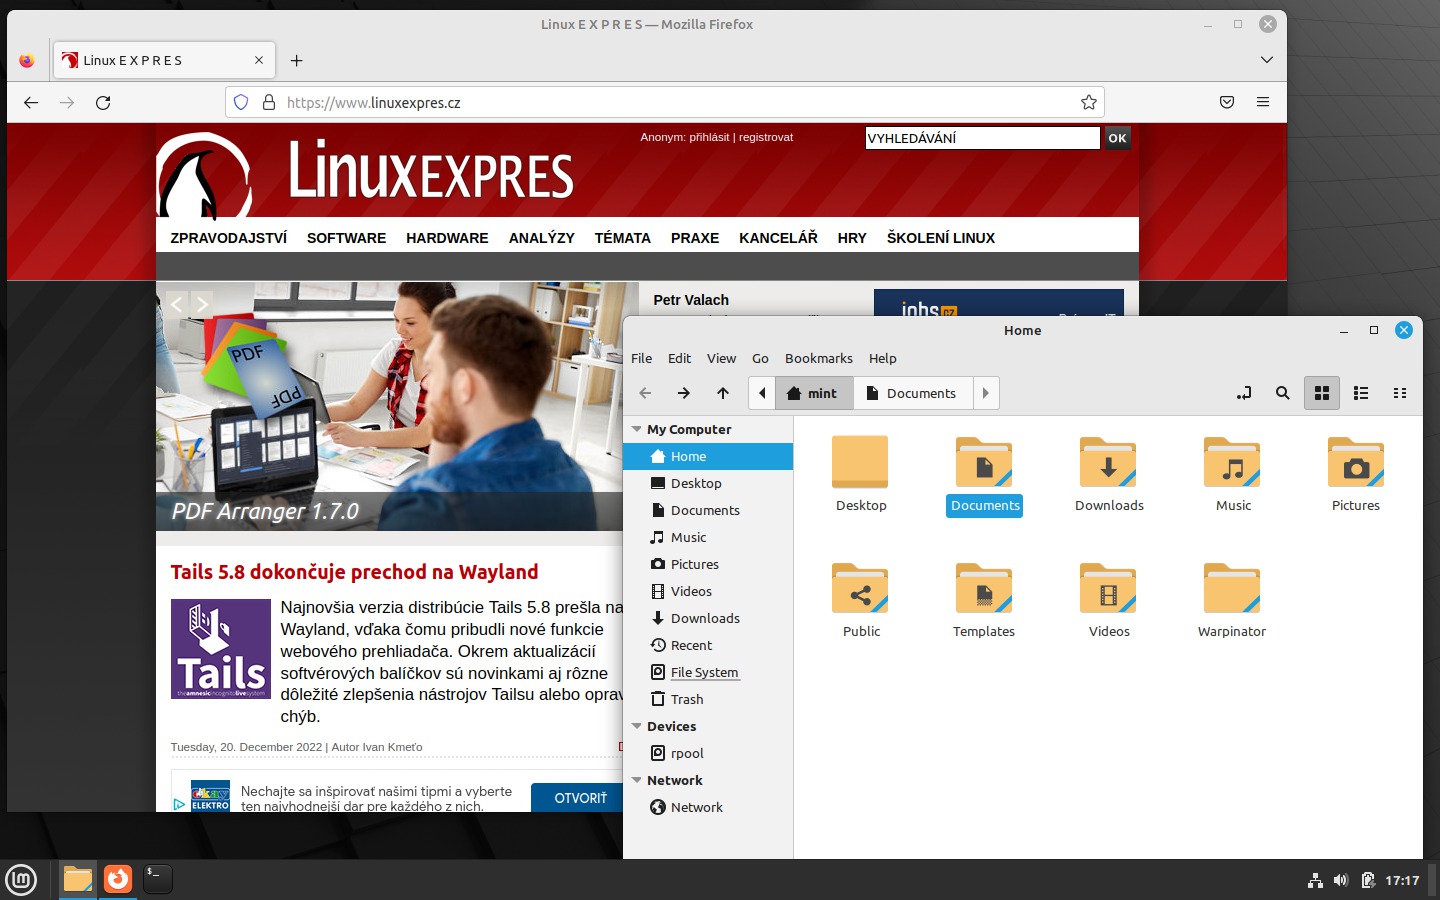Select Pictures in the sidebar

pyautogui.click(x=708, y=564)
